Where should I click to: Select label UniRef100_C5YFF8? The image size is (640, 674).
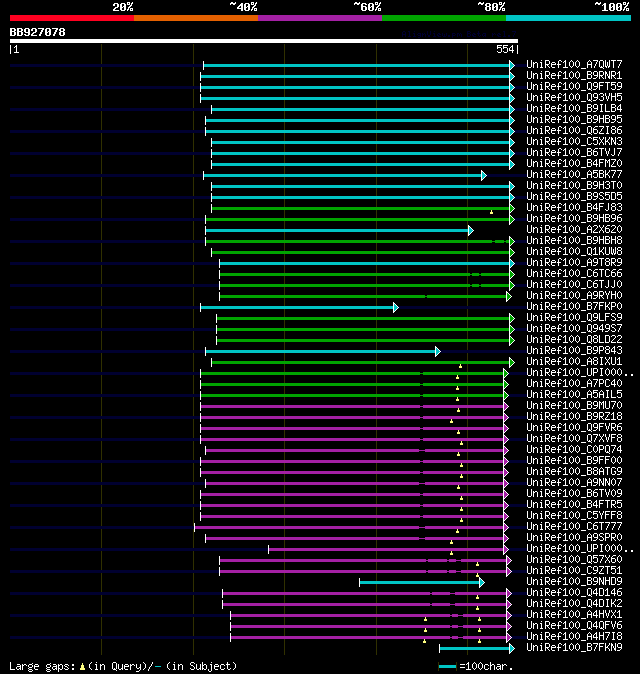click(574, 516)
